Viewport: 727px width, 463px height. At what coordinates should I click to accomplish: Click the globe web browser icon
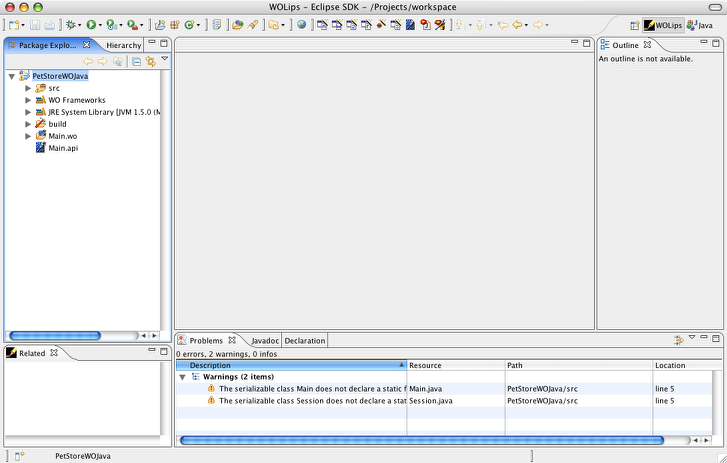(302, 25)
